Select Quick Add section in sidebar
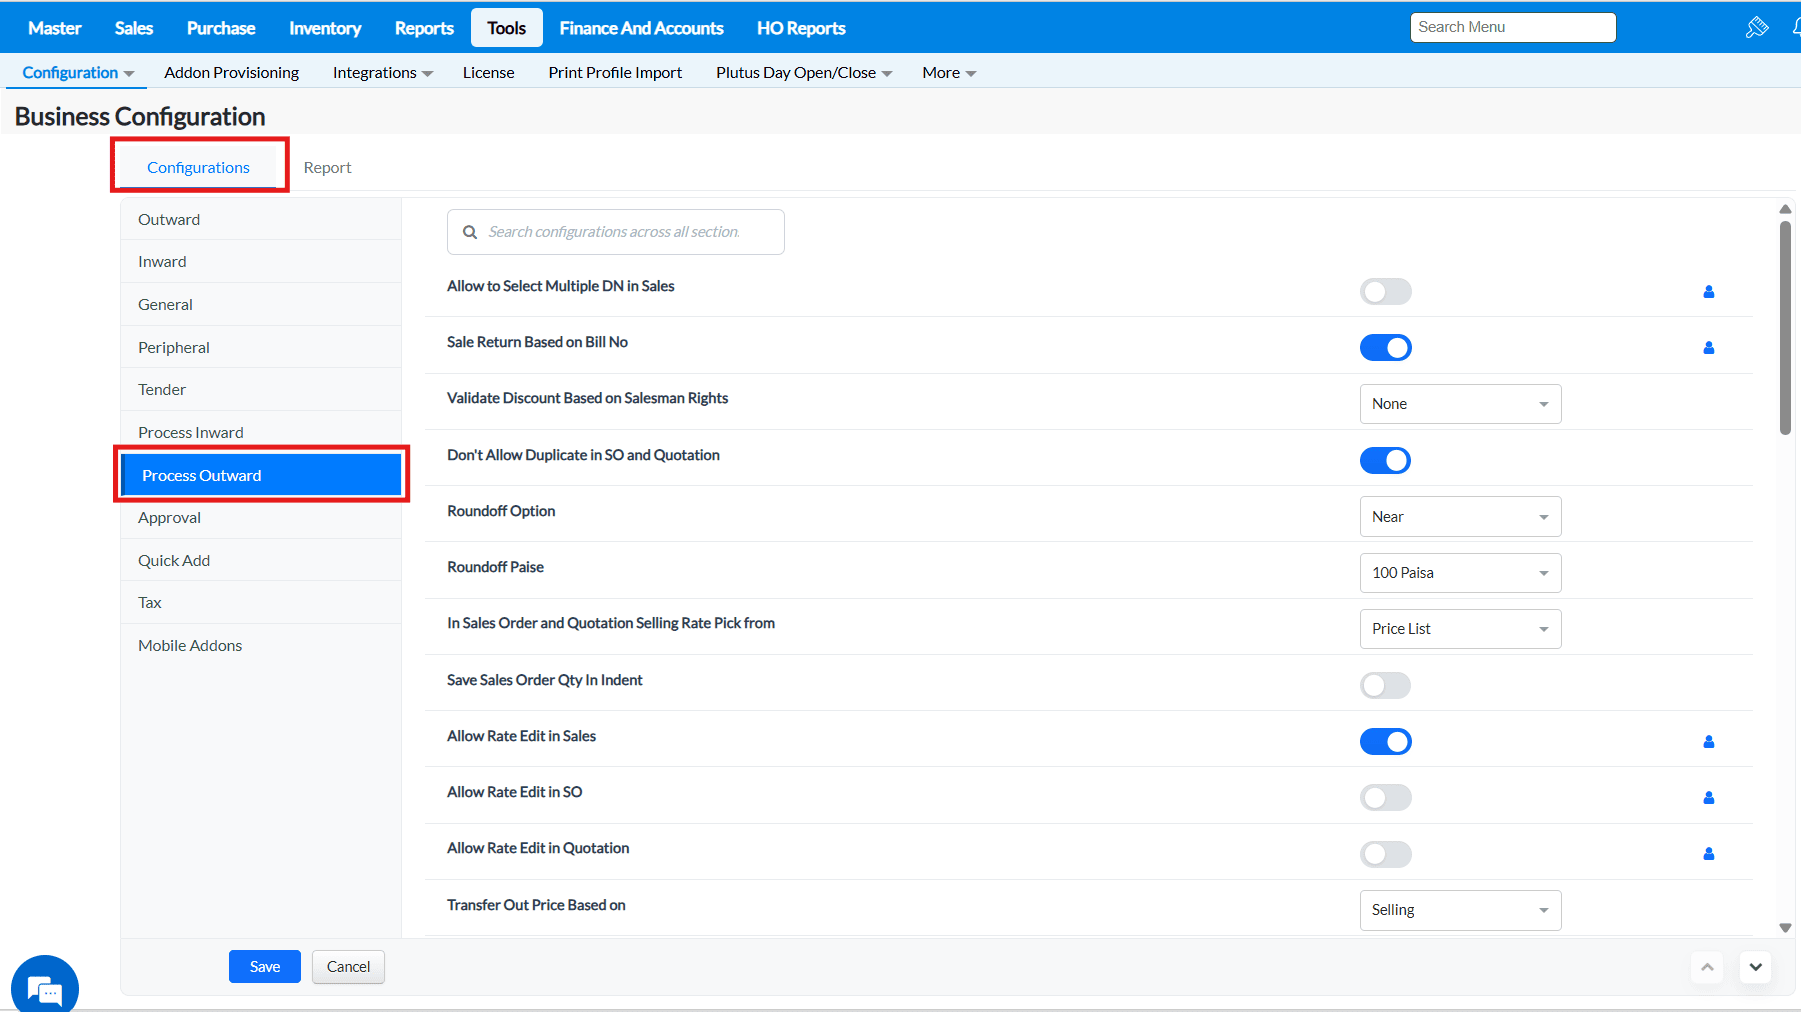 click(261, 561)
